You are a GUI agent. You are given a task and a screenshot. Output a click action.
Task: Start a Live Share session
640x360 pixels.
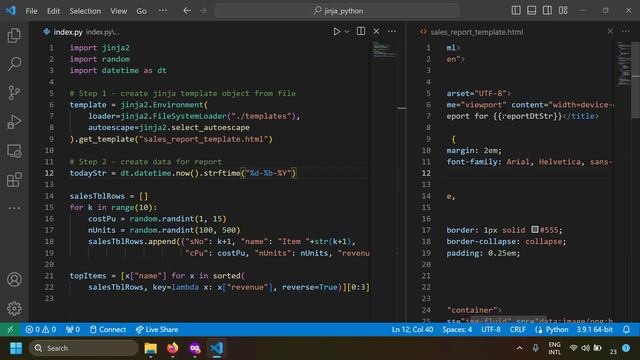(157, 329)
